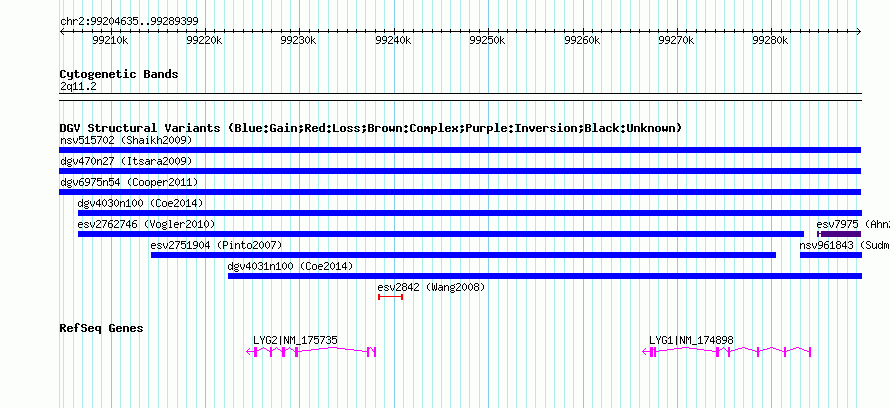
Task: Click the dgv4030n100 (Coe2014) label
Action: click(x=140, y=203)
